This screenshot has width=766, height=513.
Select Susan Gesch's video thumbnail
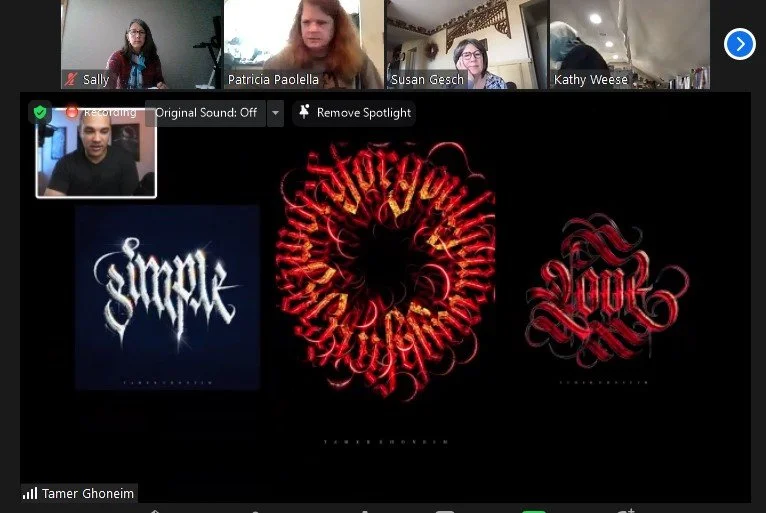coord(466,44)
